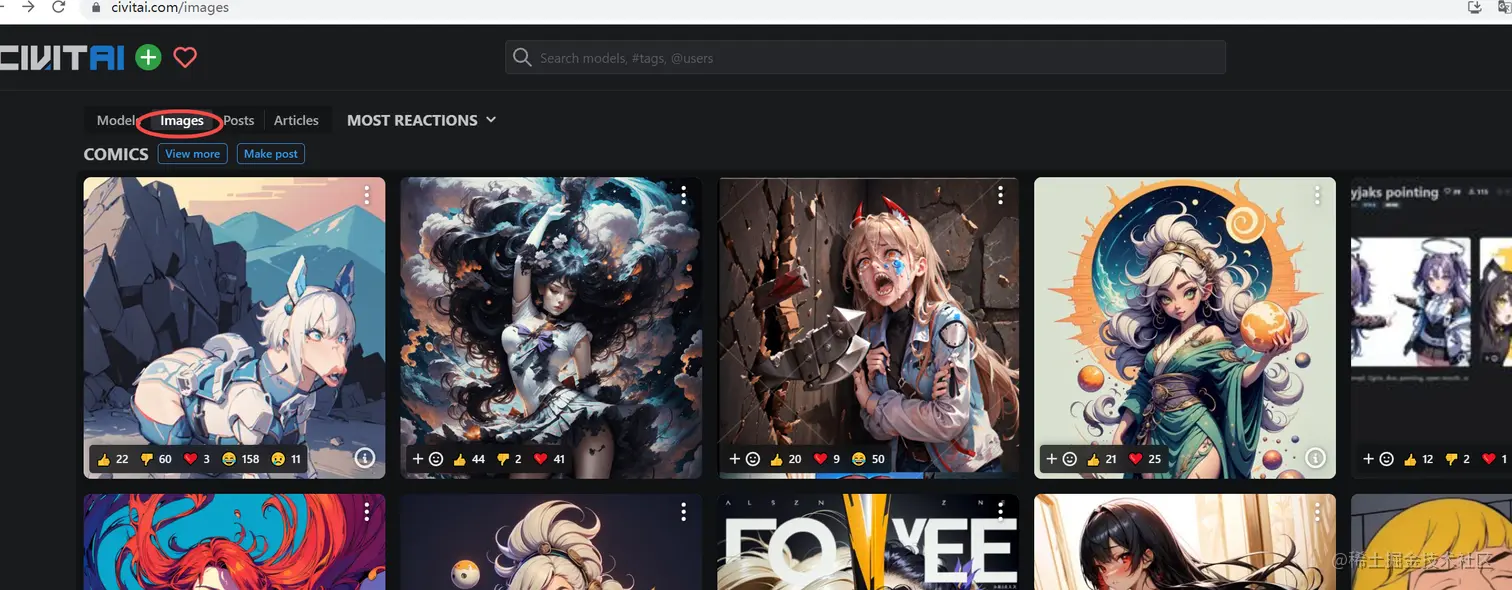Screen dimensions: 1512x590
Task: Toggle the laugh 158 reaction
Action: tap(241, 459)
